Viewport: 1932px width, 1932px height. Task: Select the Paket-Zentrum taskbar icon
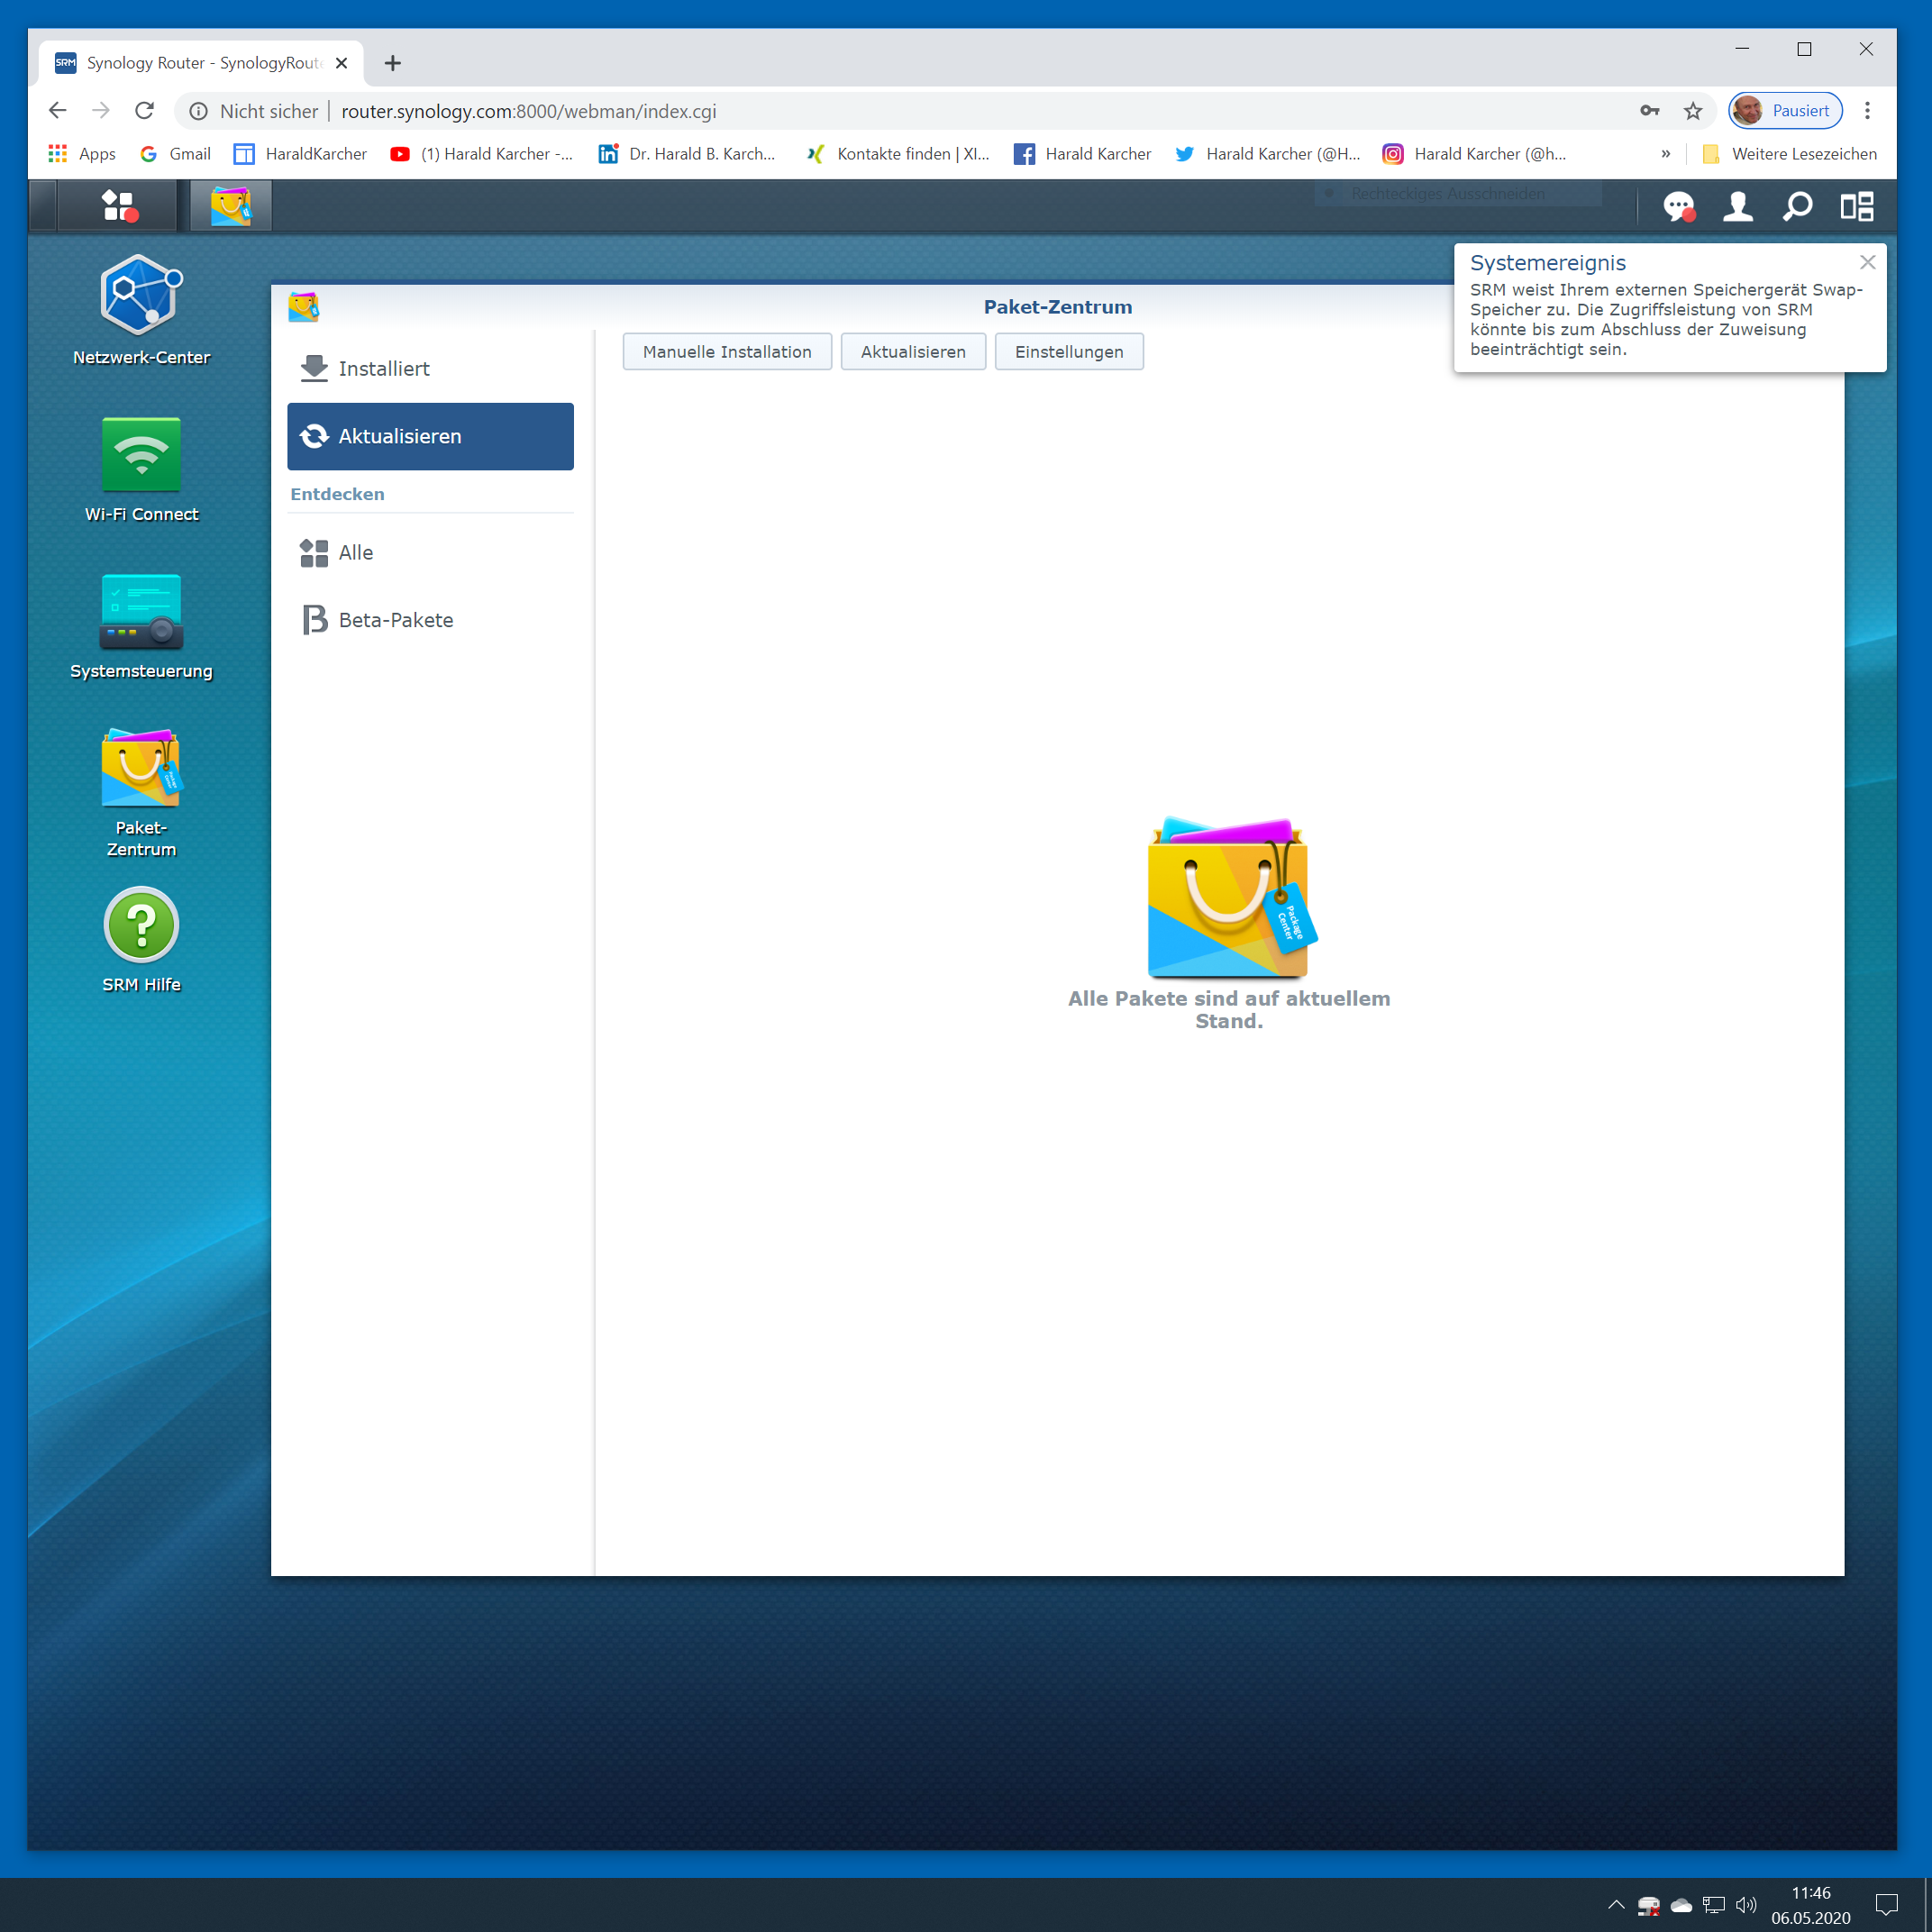click(231, 206)
